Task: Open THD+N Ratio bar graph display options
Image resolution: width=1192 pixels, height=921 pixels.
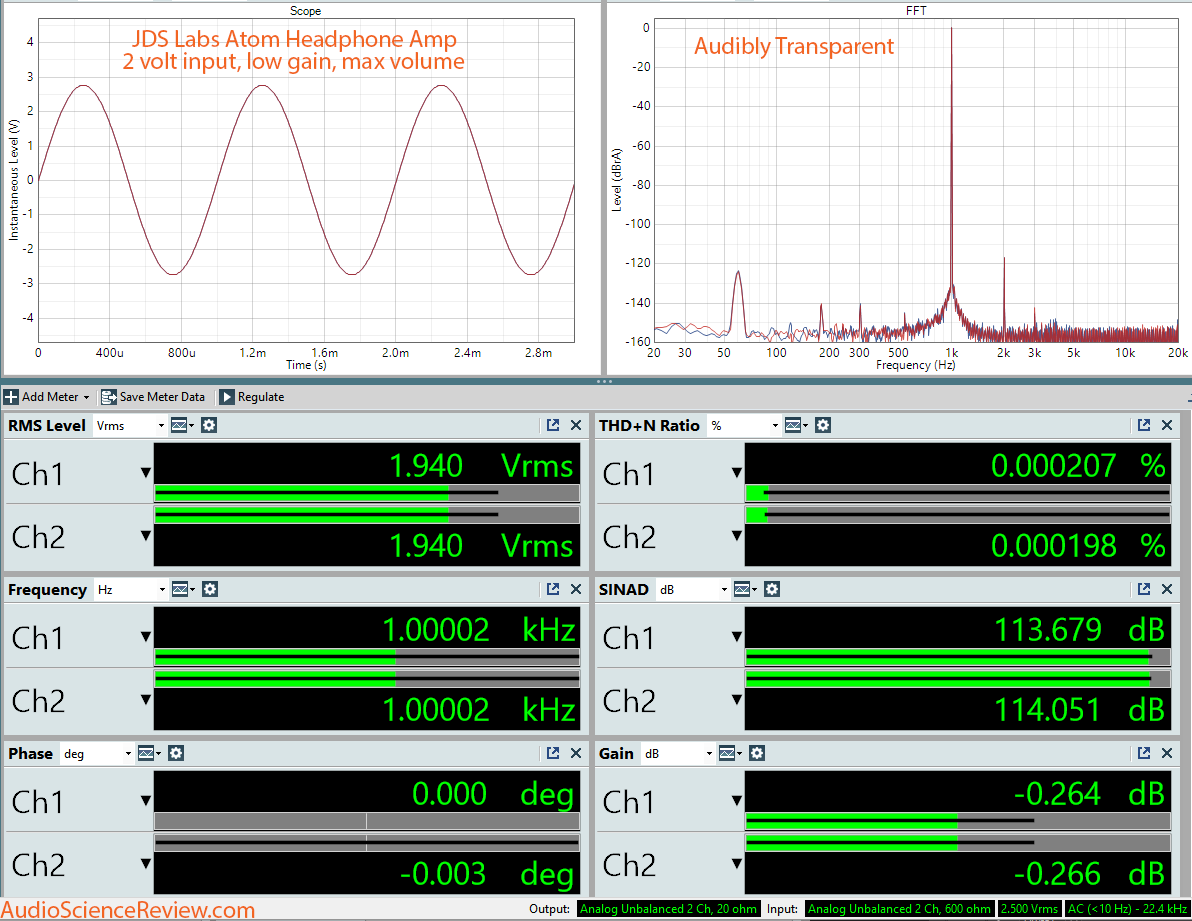Action: tap(796, 426)
